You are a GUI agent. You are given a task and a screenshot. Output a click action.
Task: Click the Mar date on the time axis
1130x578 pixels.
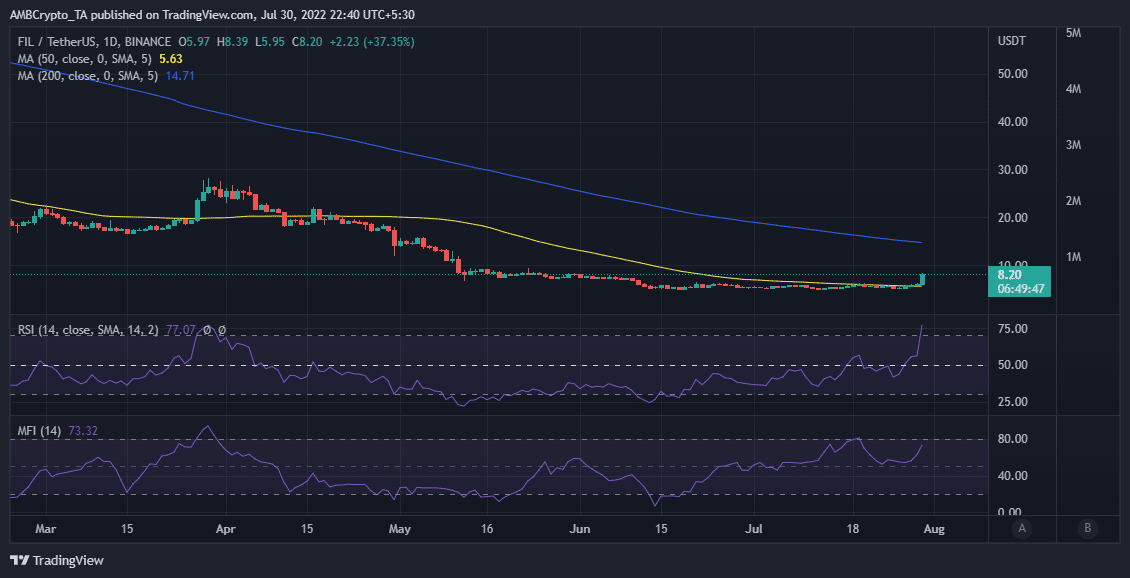(x=46, y=529)
